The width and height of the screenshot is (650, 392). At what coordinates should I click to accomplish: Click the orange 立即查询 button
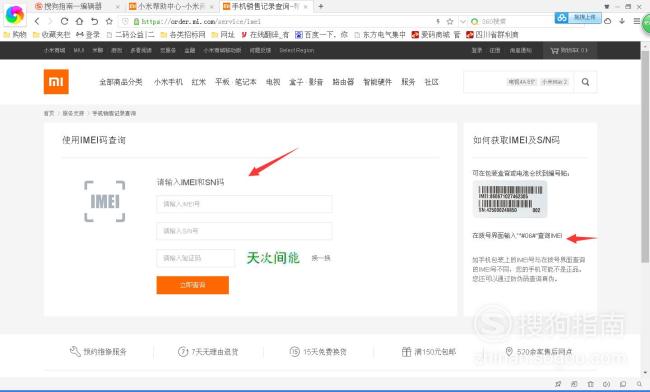[192, 285]
